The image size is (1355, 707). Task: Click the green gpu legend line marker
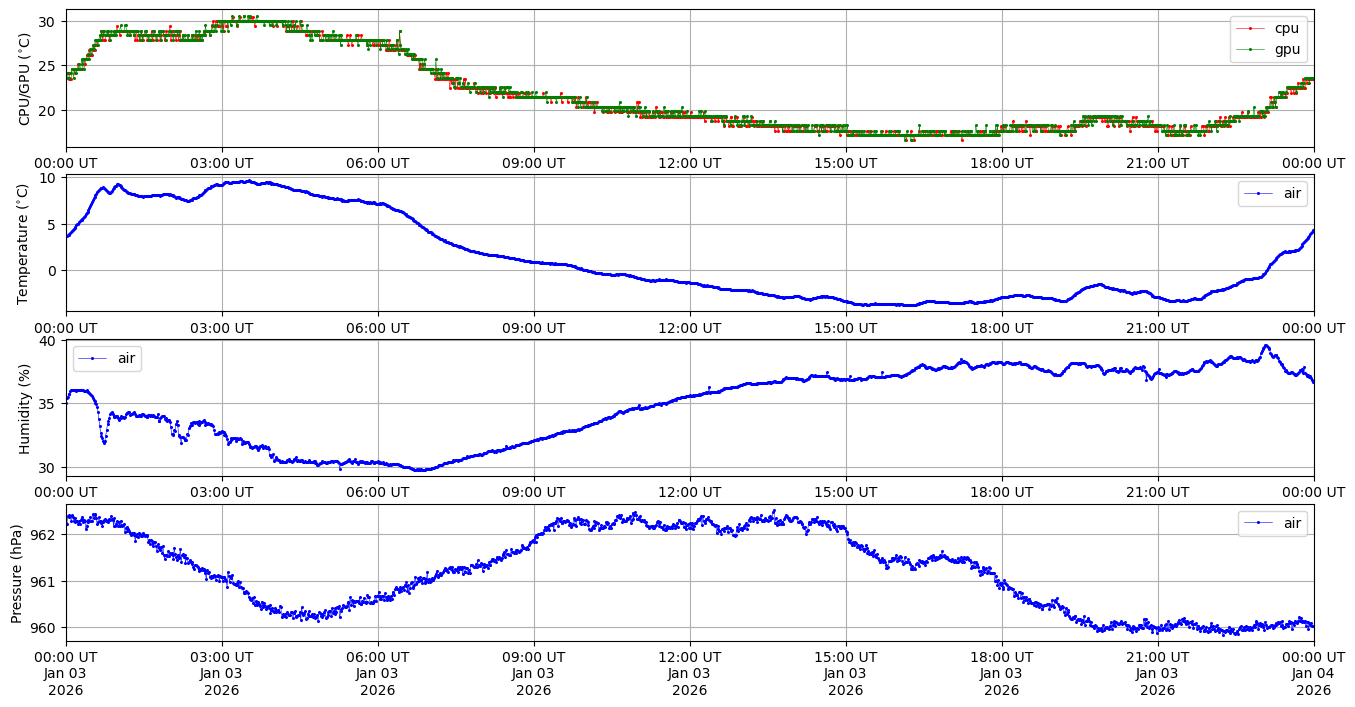point(1249,49)
